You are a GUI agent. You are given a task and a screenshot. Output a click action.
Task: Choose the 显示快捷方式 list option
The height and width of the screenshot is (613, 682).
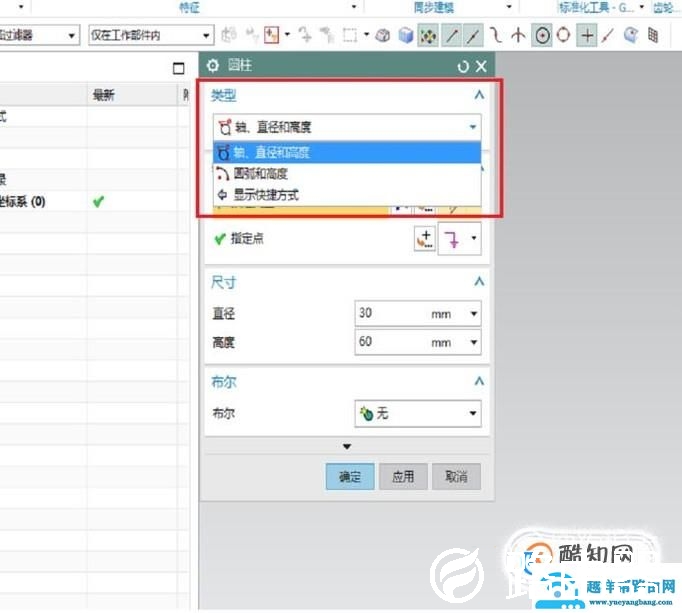point(347,194)
